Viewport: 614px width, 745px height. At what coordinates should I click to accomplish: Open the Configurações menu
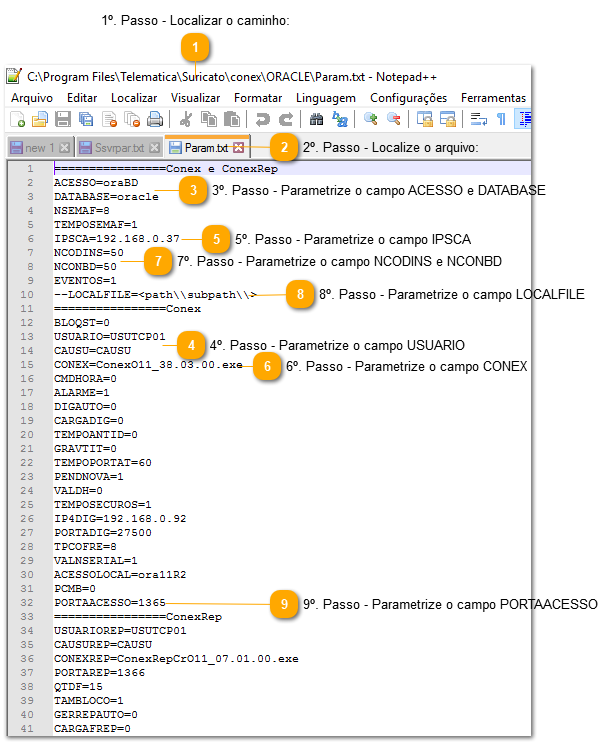(x=408, y=98)
